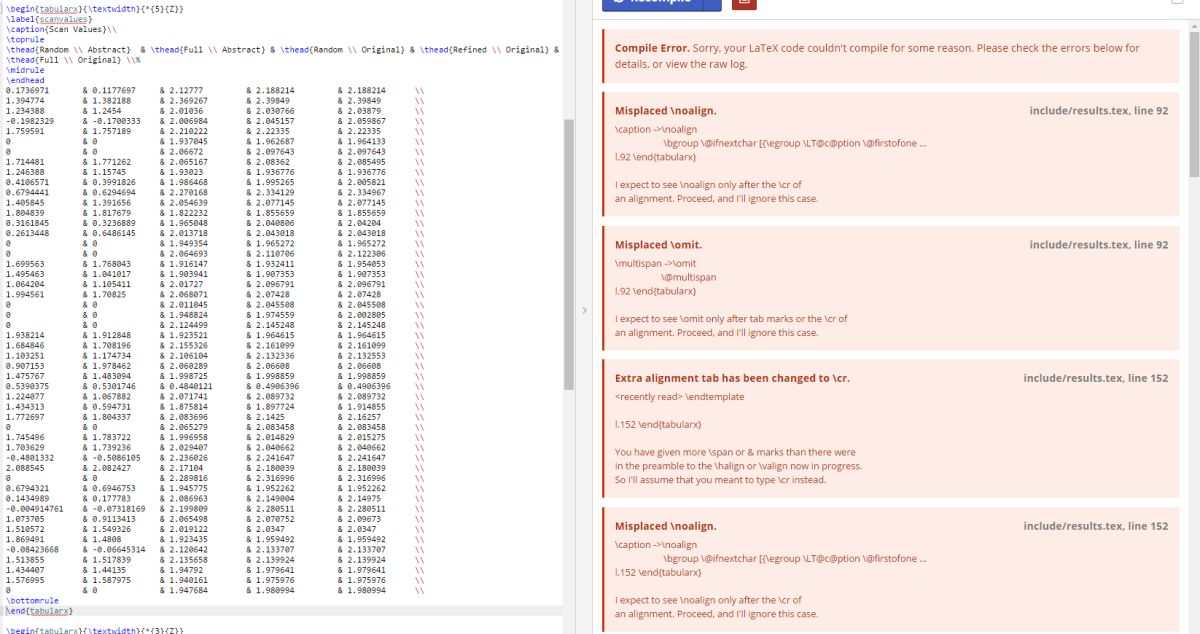1200x634 pixels.
Task: Click the 'Misplaced \omit.' error title
Action: (658, 245)
